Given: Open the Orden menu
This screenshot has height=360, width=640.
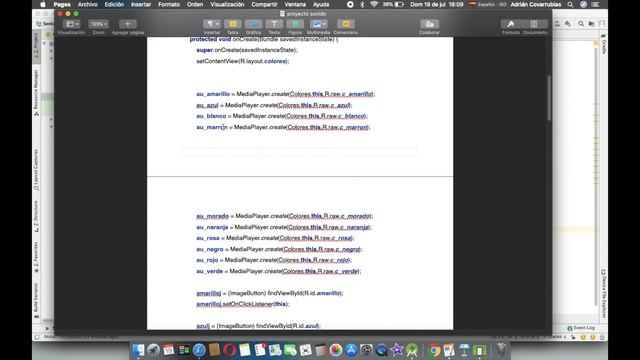Looking at the screenshot, I should pos(195,4).
